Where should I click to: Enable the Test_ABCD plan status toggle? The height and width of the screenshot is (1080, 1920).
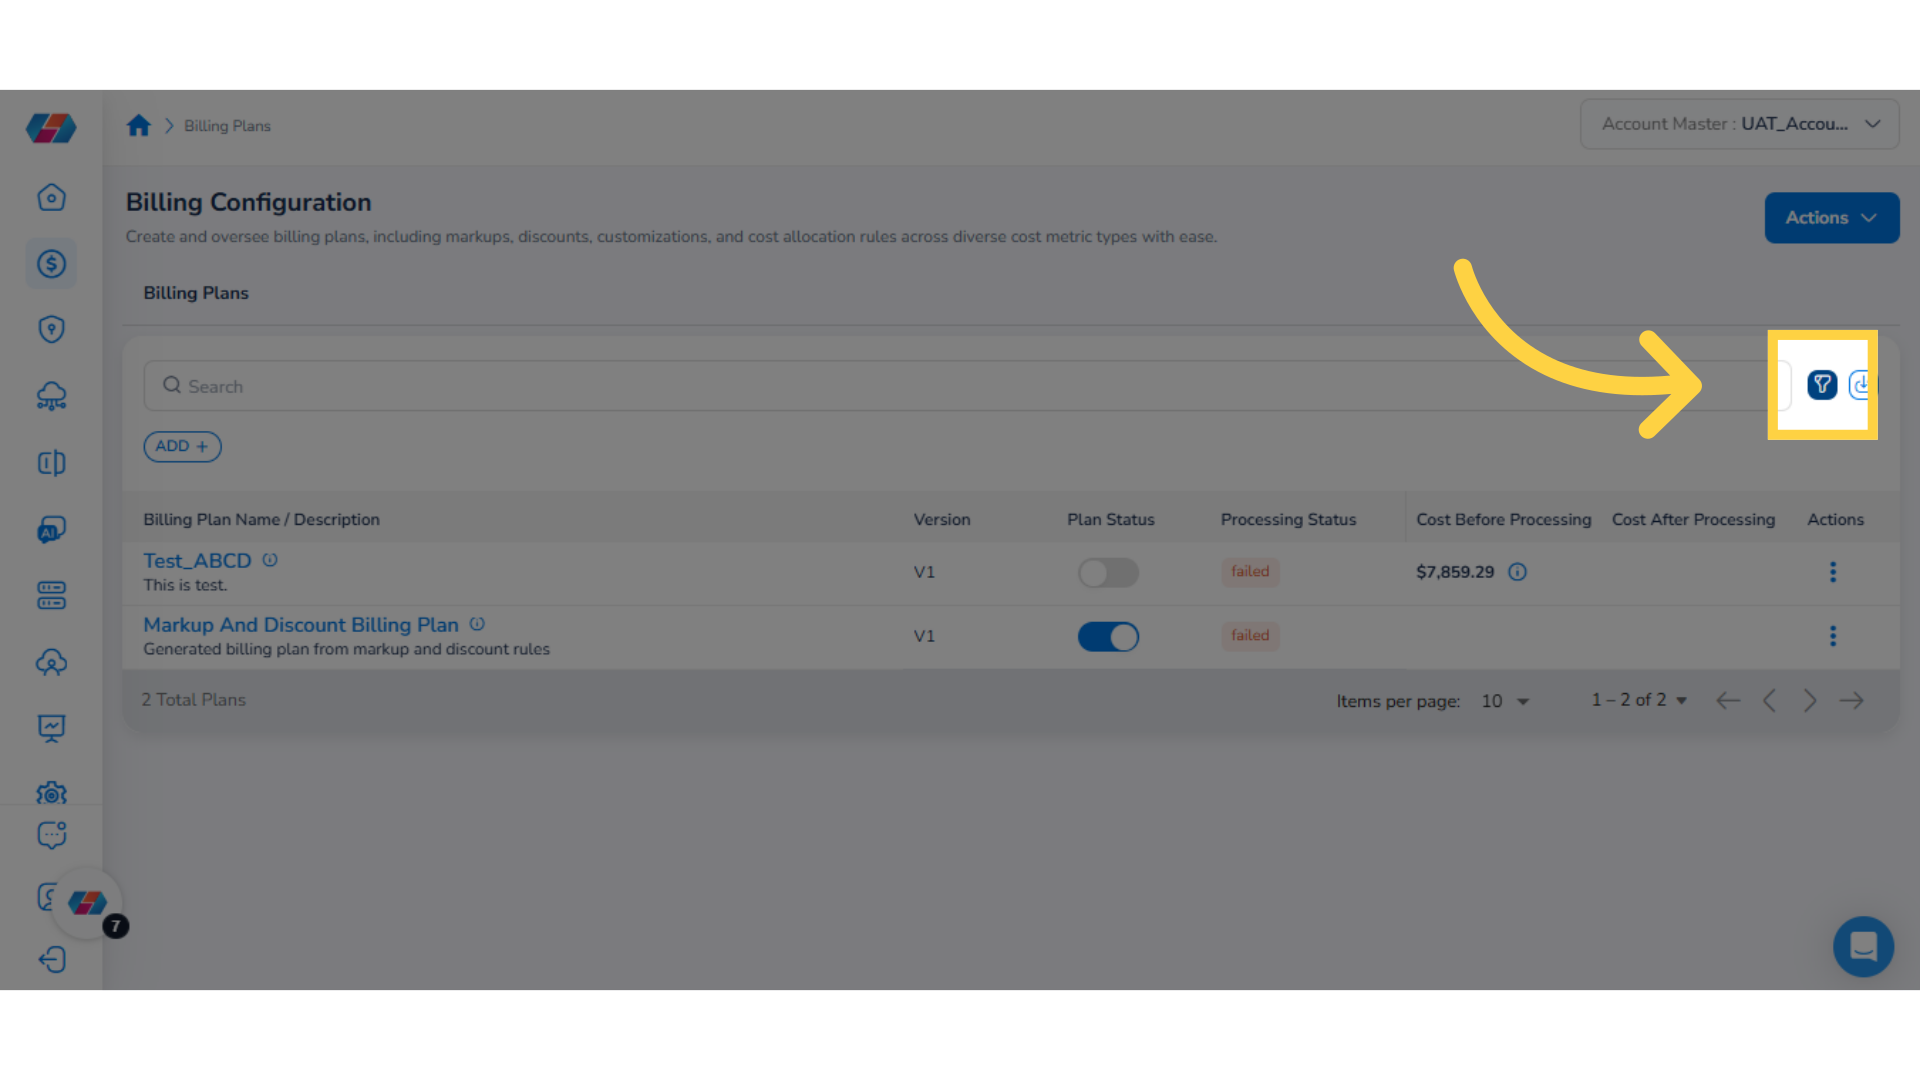[x=1108, y=573]
